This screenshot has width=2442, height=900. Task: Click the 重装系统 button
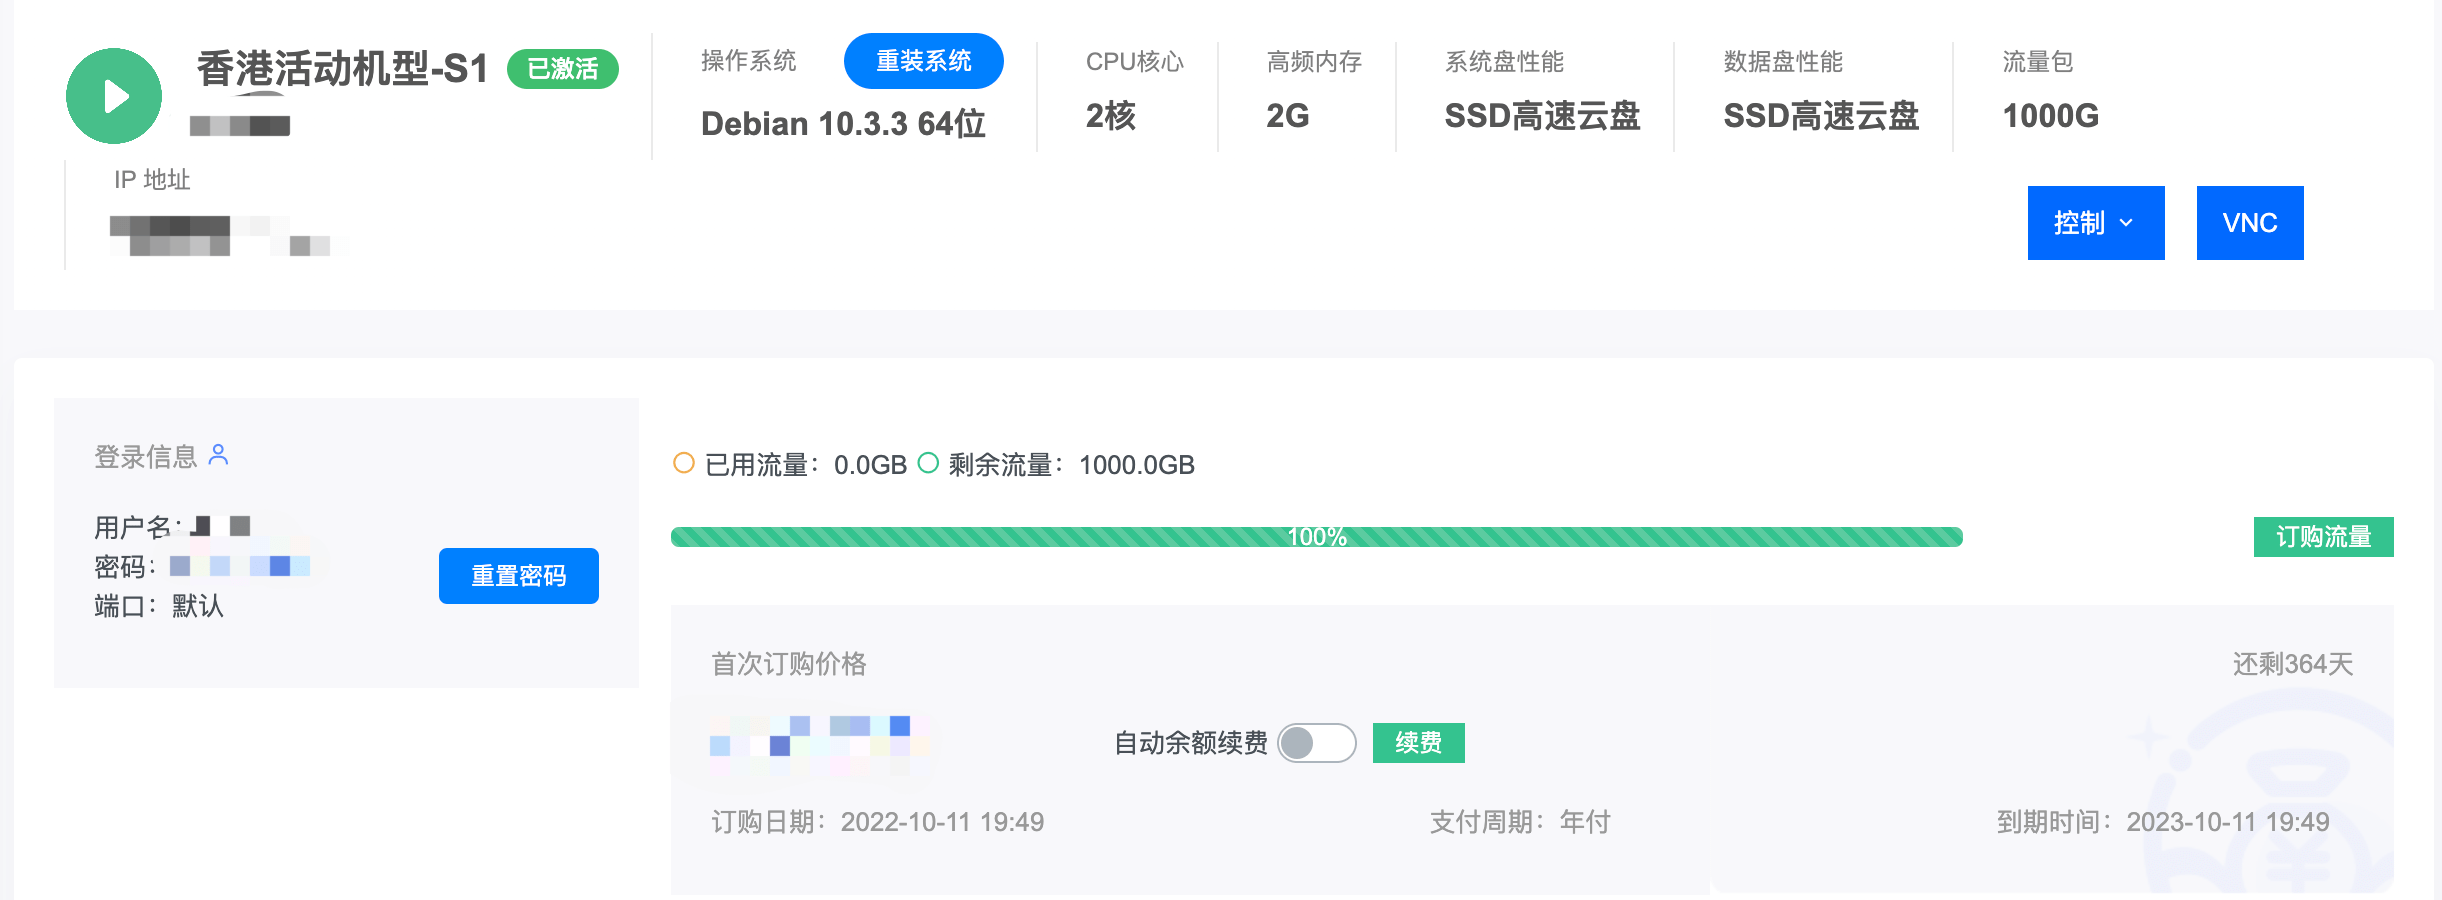click(x=923, y=60)
